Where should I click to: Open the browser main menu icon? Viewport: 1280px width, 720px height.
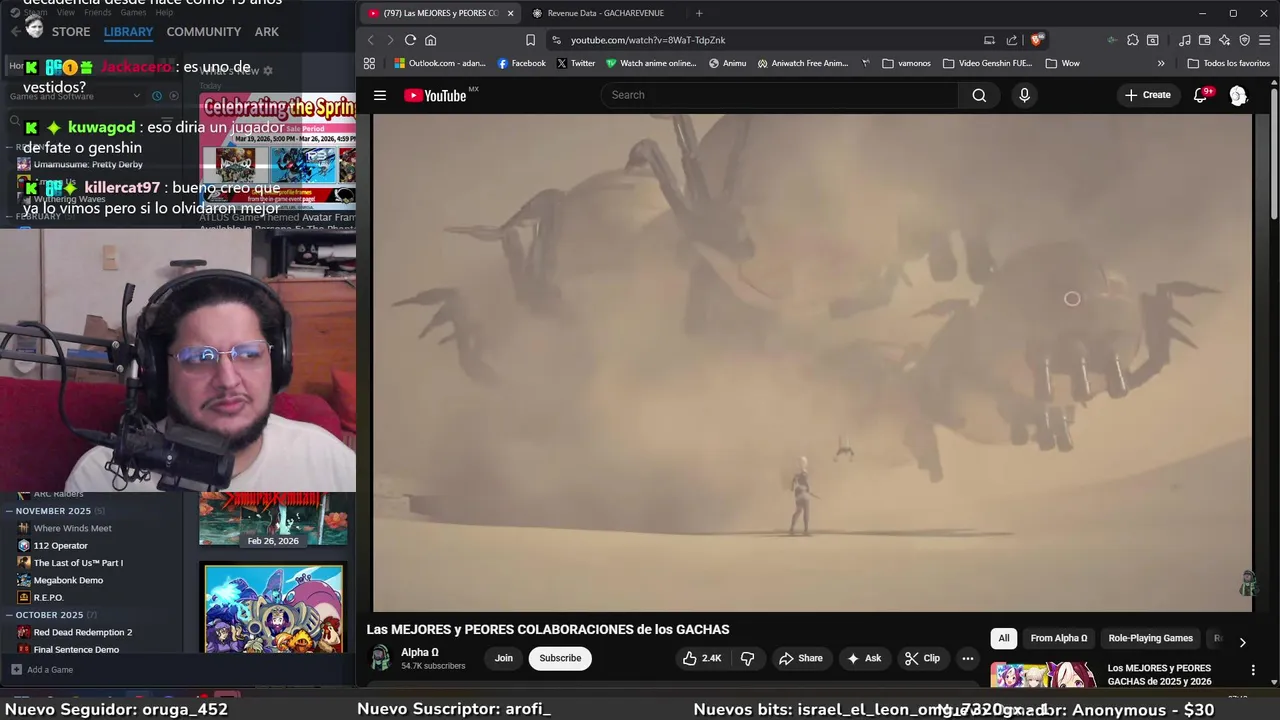coord(1265,40)
